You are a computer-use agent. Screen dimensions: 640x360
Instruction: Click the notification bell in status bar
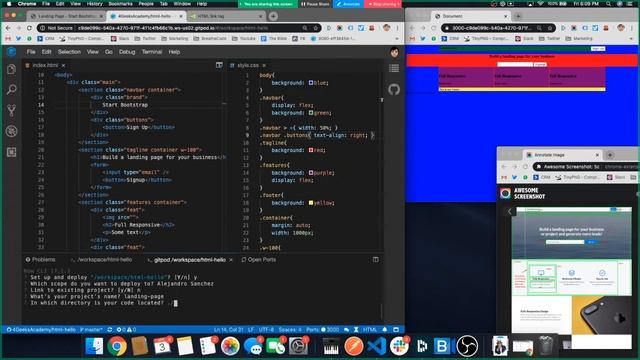[x=384, y=329]
